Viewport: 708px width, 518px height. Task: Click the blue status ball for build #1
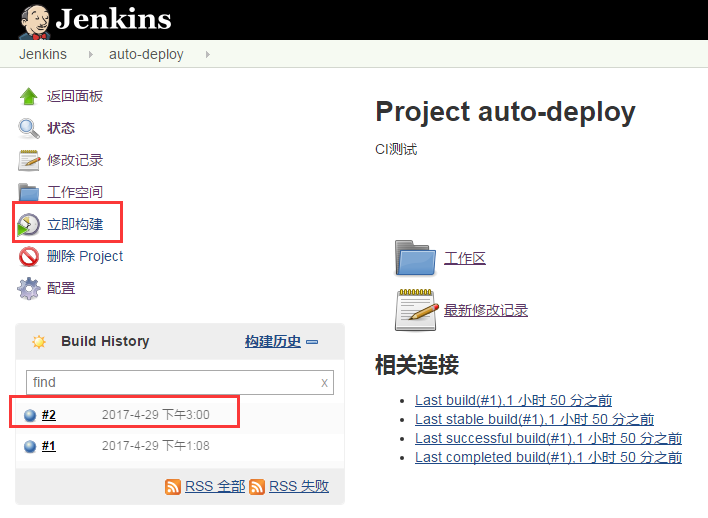[x=30, y=446]
